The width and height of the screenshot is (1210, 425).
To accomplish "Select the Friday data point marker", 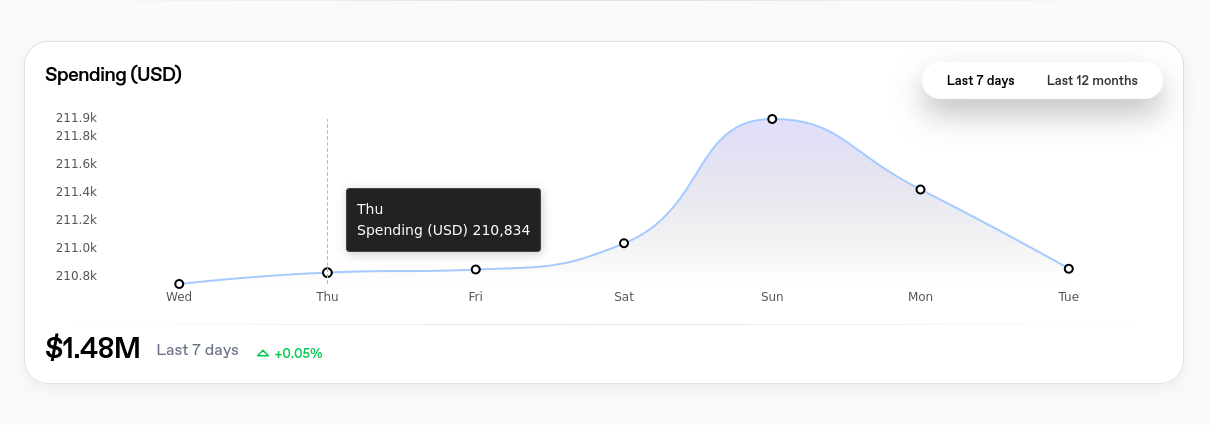I will [476, 270].
